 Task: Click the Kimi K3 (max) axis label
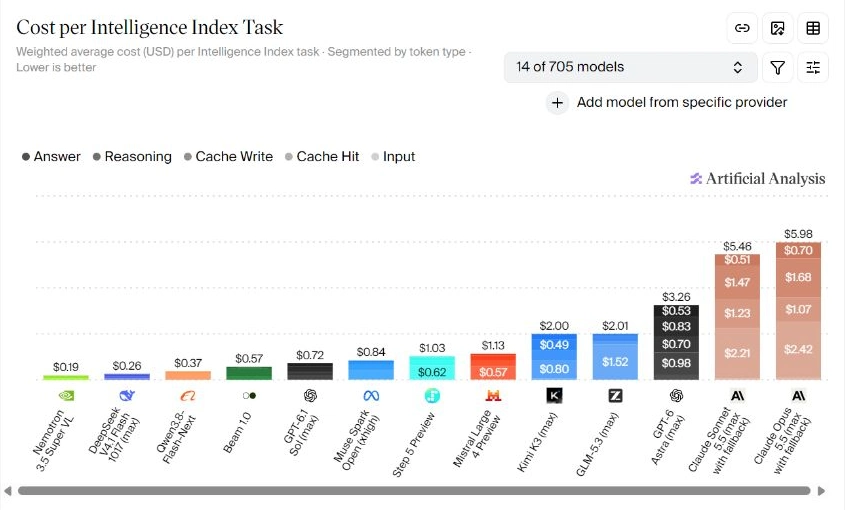pyautogui.click(x=537, y=442)
